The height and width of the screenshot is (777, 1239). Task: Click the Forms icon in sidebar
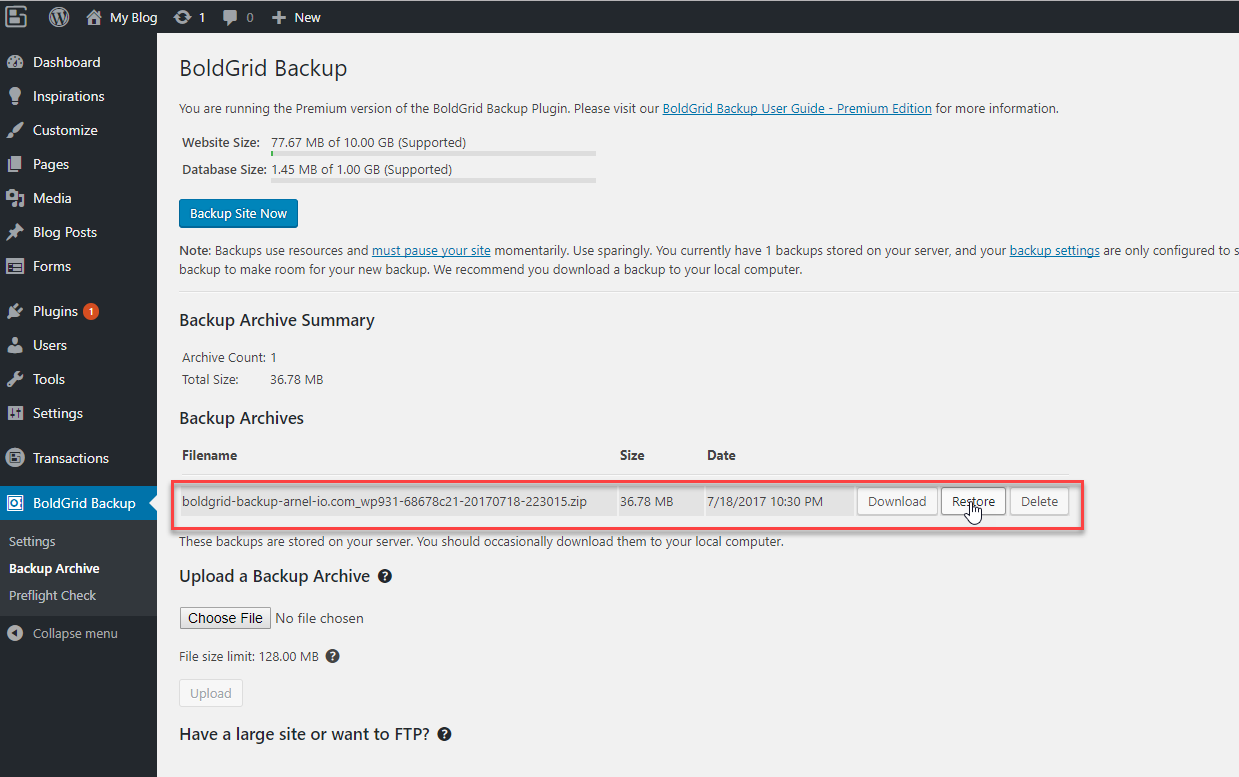click(15, 266)
